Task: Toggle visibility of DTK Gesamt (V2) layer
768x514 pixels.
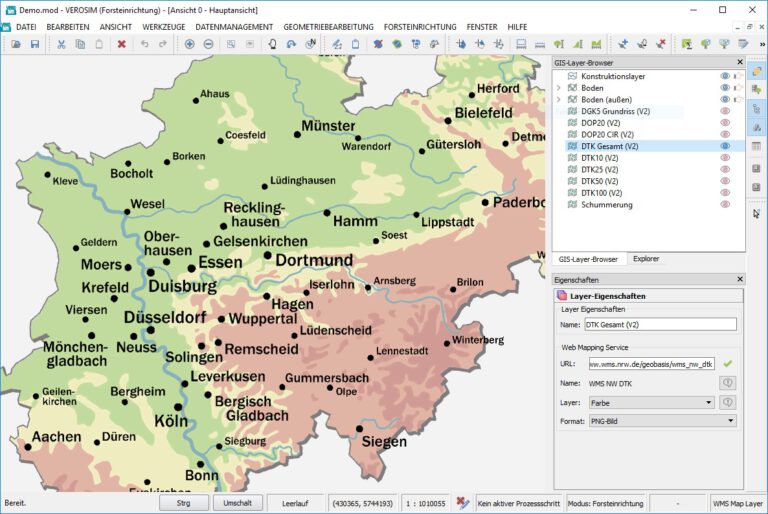Action: click(725, 146)
